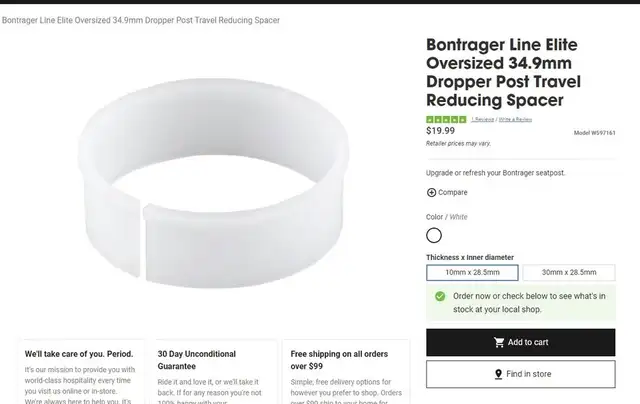Open the Write a Review link
The width and height of the screenshot is (640, 404).
[516, 120]
